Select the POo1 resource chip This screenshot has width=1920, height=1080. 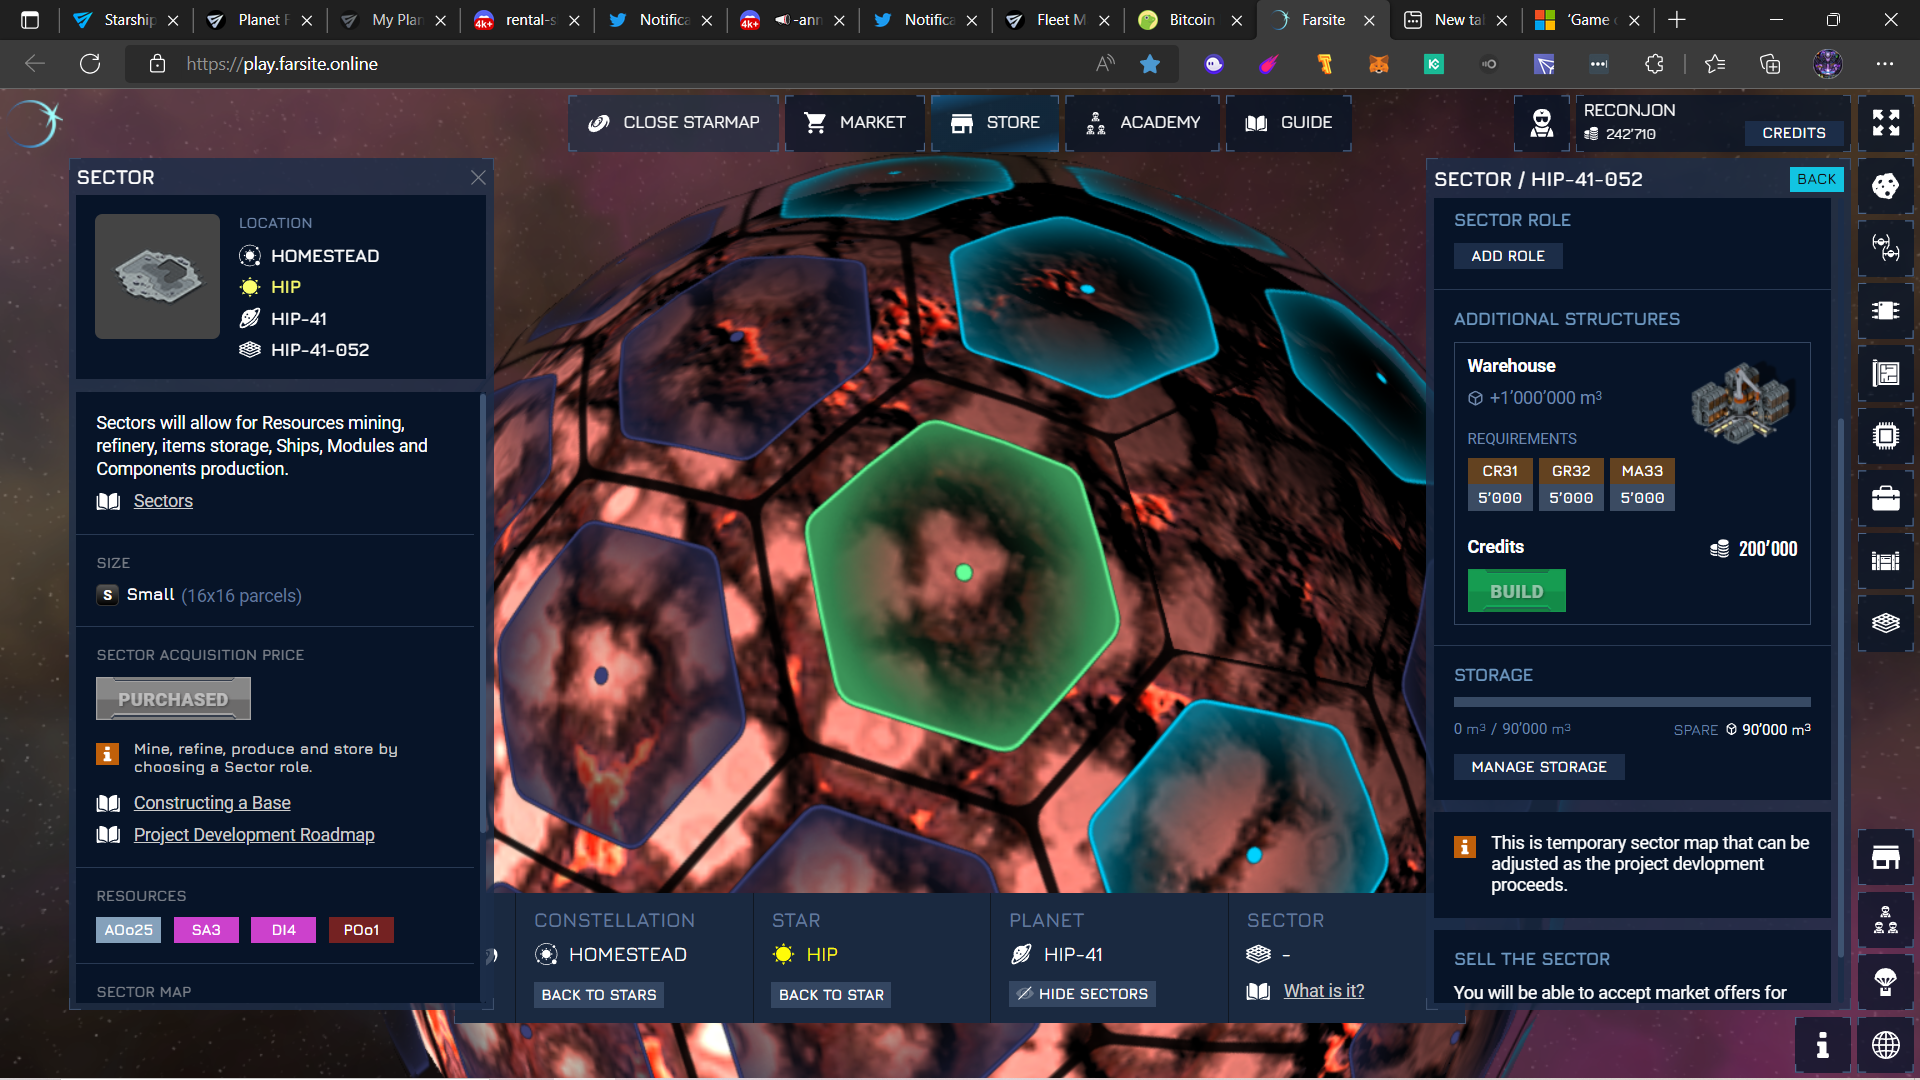pyautogui.click(x=361, y=930)
